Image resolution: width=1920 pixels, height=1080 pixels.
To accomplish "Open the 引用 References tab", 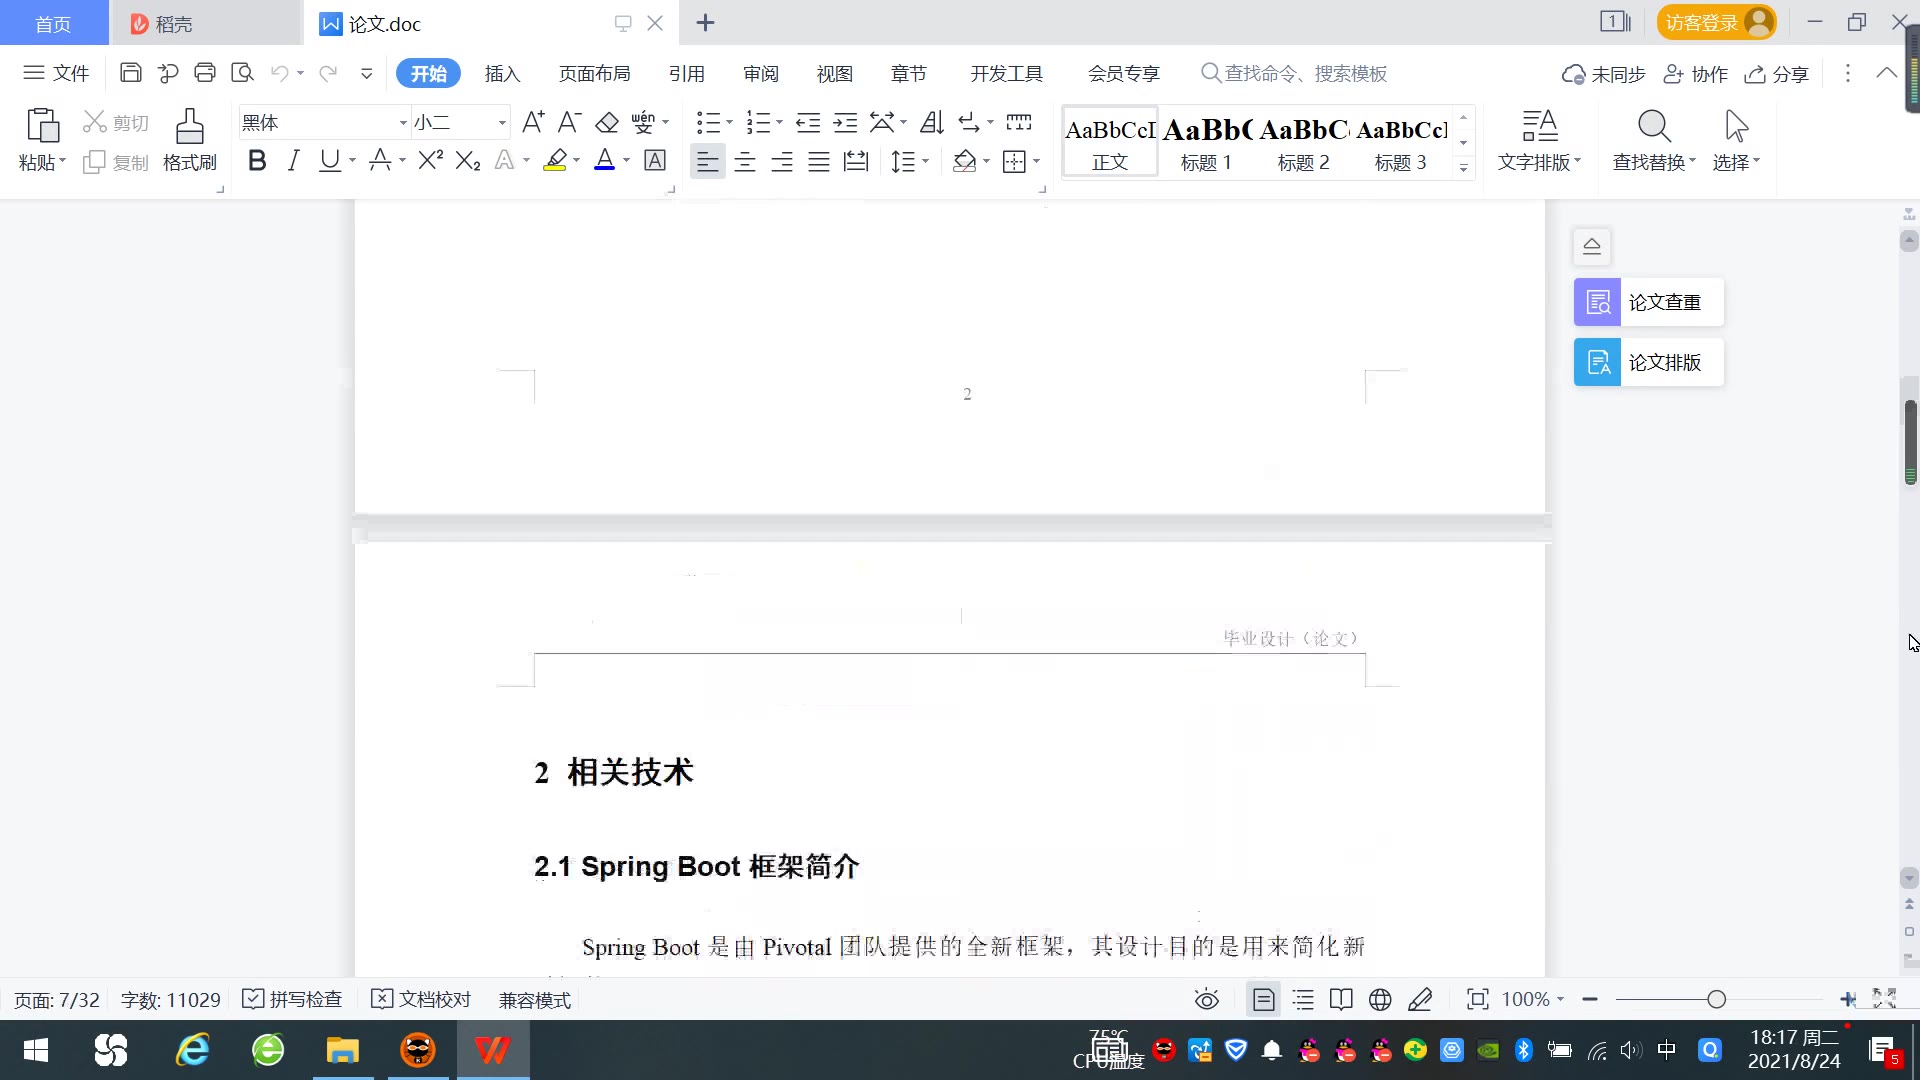I will 686,73.
